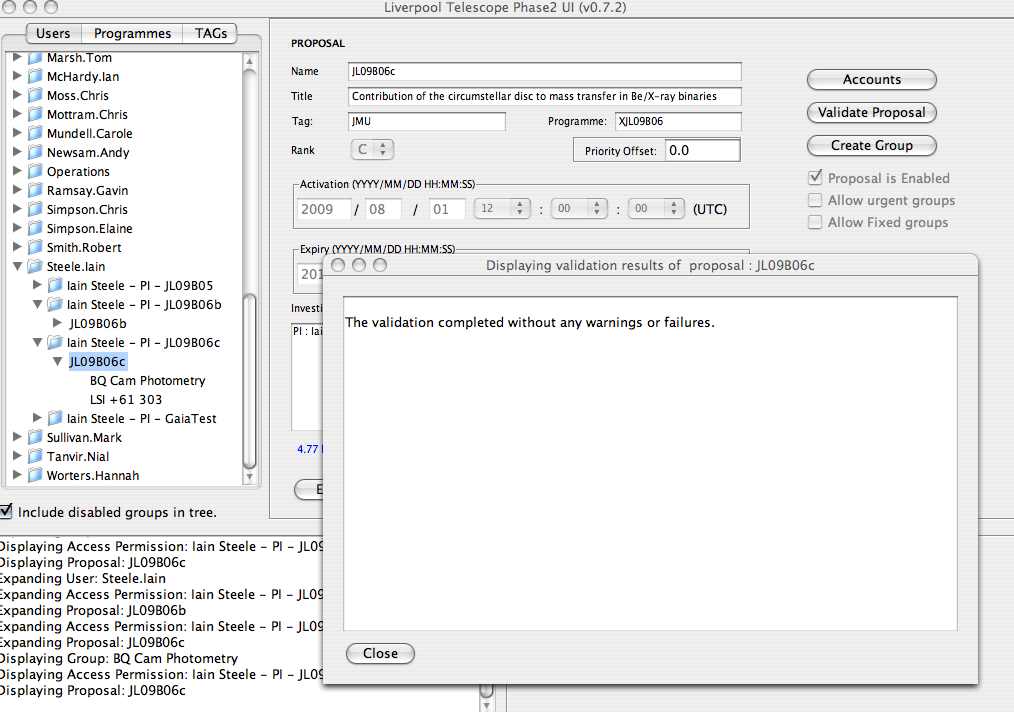
Task: Collapse the selected JL09B06c proposal node
Action: coord(58,361)
